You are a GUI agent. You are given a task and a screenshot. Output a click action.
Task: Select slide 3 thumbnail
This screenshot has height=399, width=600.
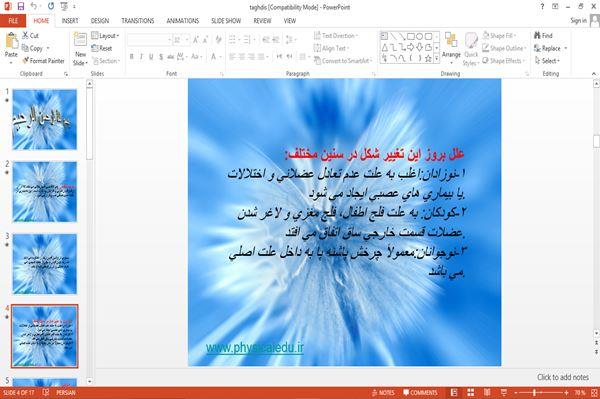pos(44,264)
